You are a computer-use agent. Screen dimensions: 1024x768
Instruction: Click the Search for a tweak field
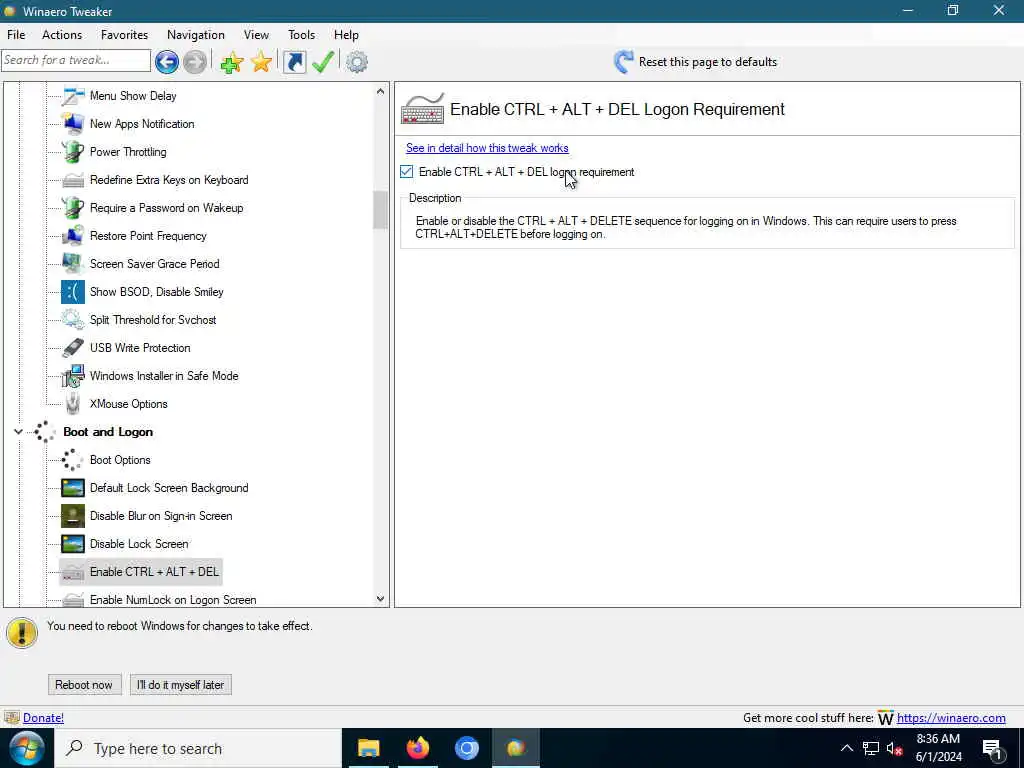click(x=76, y=61)
